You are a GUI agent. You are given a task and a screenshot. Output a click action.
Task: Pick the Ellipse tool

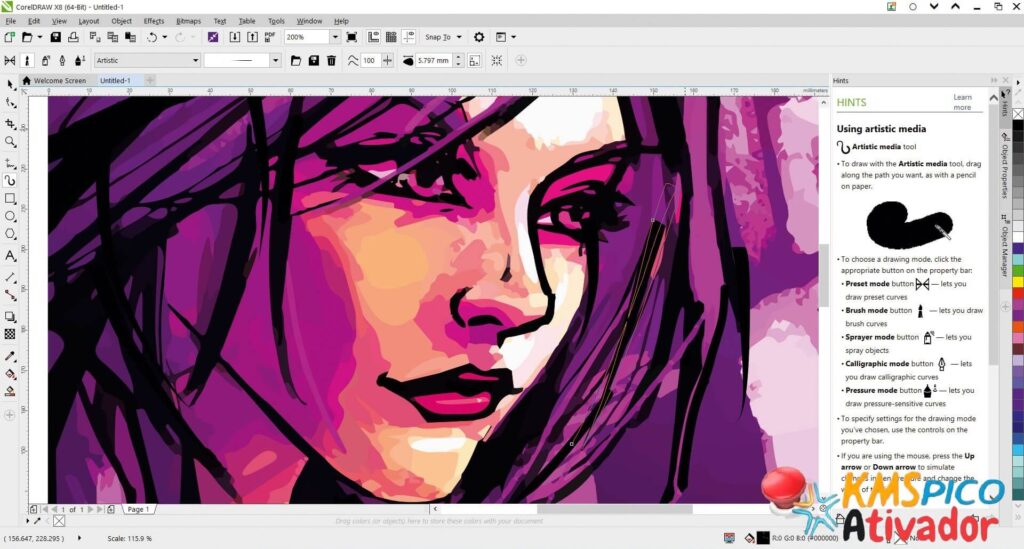(10, 216)
